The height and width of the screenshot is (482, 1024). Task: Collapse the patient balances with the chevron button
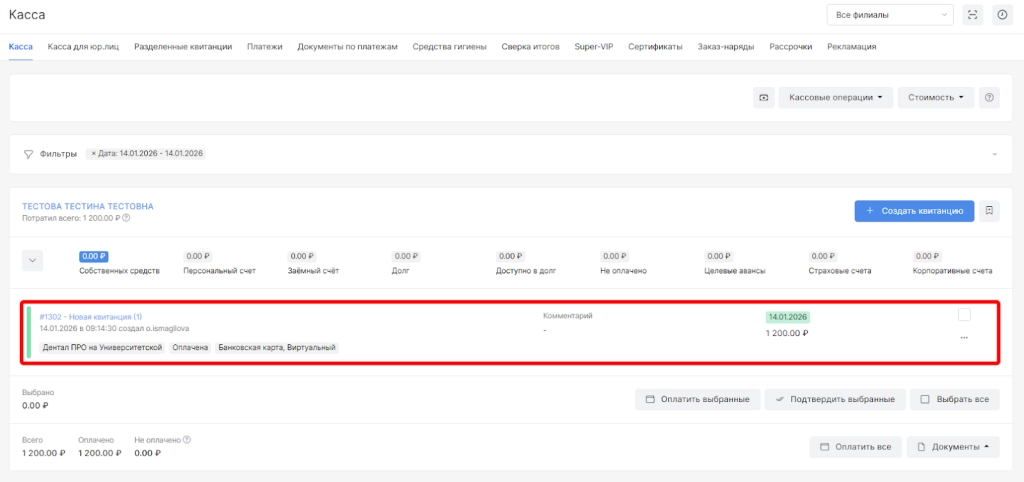33,260
